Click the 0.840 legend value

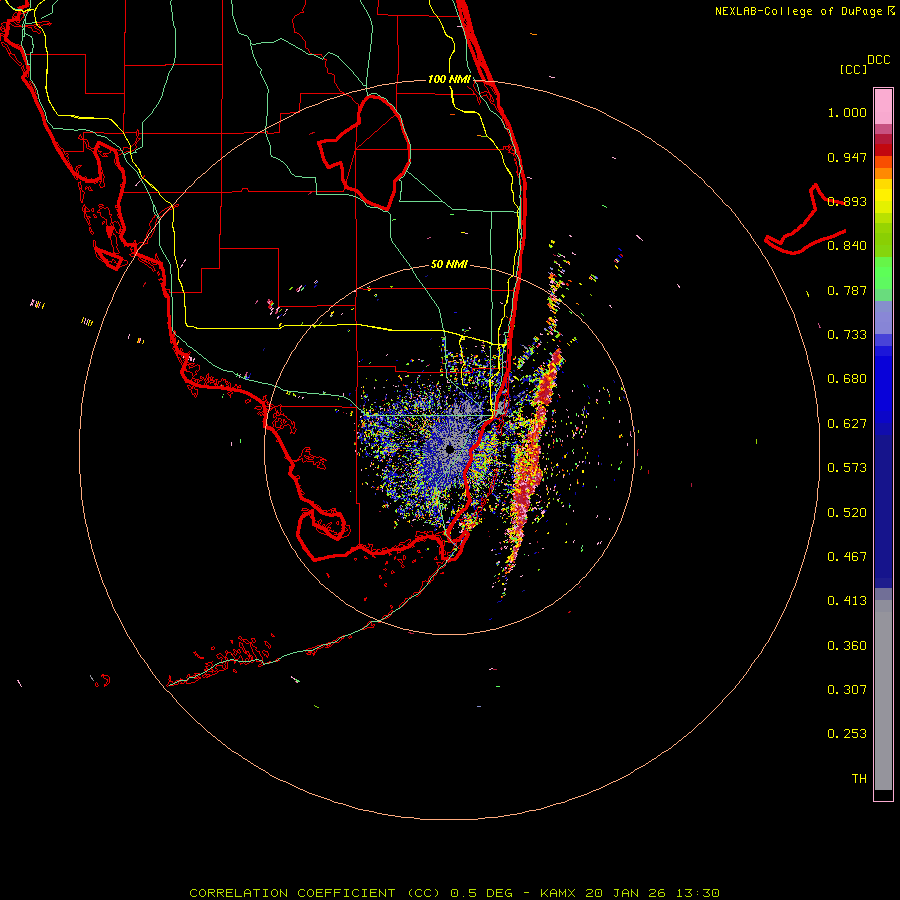847,246
